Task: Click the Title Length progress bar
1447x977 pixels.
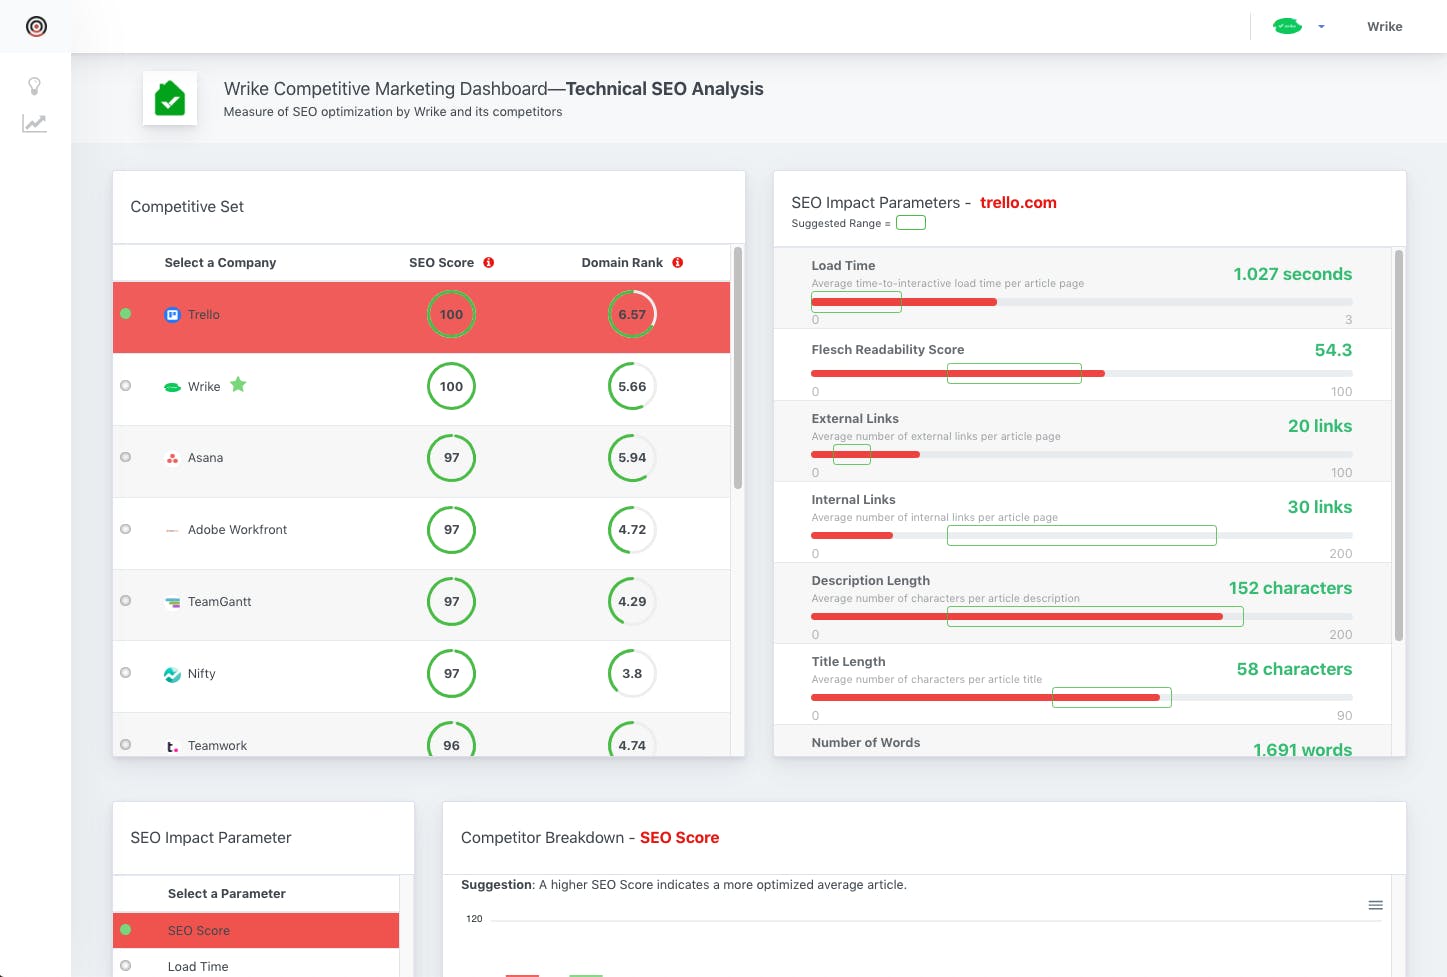Action: (x=1082, y=697)
